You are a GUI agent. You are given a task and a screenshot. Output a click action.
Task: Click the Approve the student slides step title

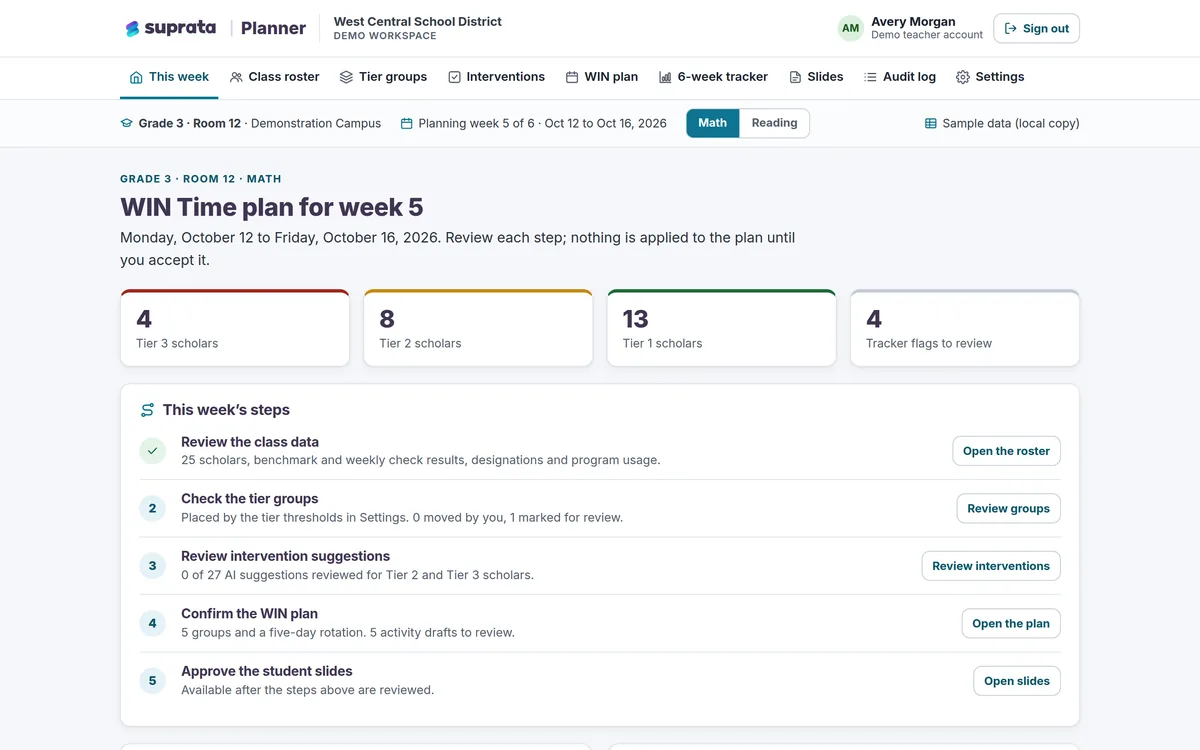(x=267, y=671)
